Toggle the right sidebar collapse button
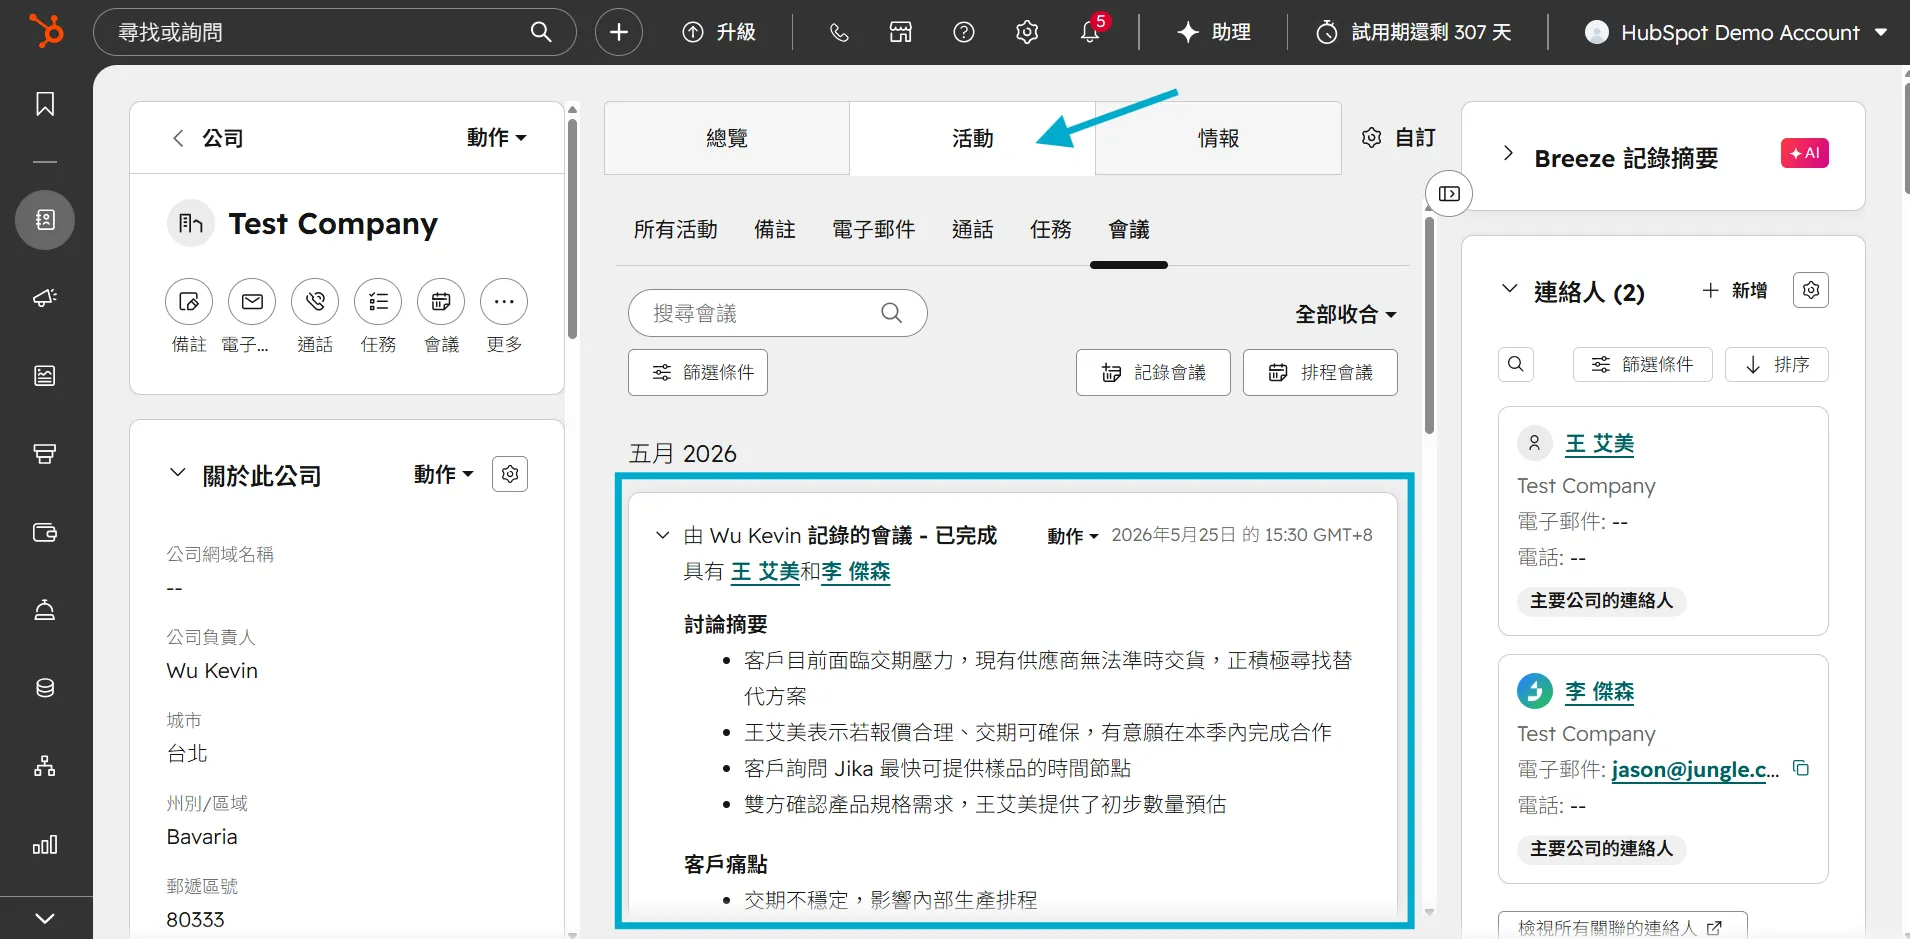 1449,193
